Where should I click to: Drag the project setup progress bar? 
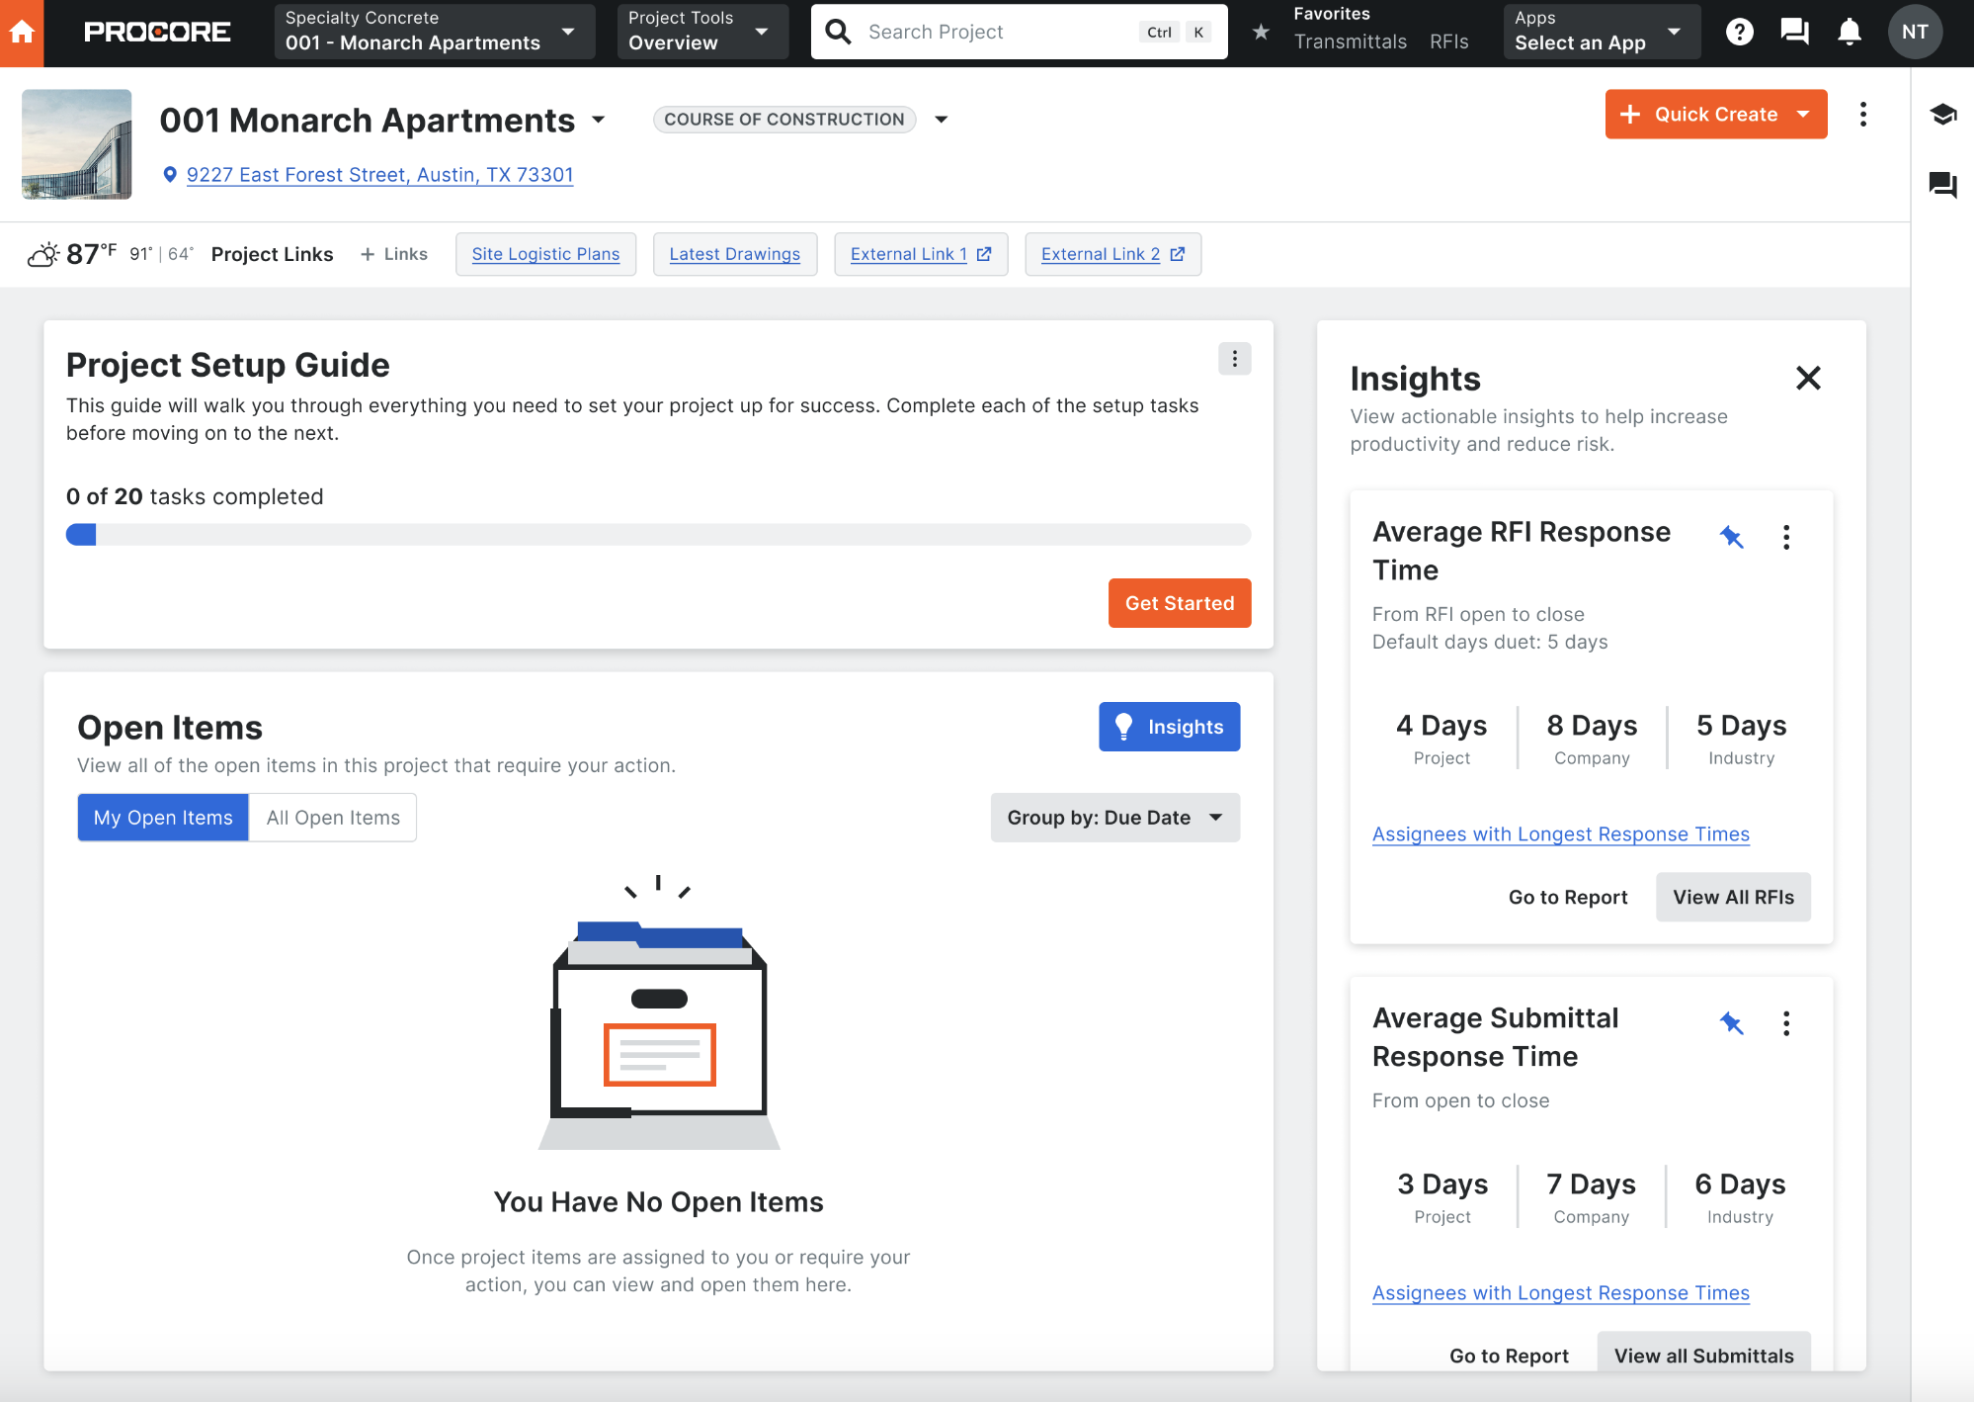point(82,534)
